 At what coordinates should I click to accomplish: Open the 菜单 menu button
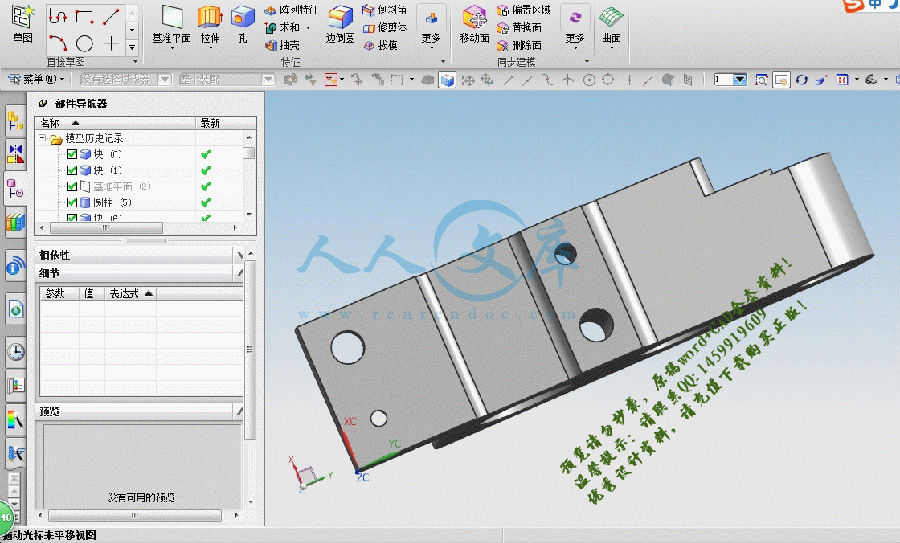36,79
